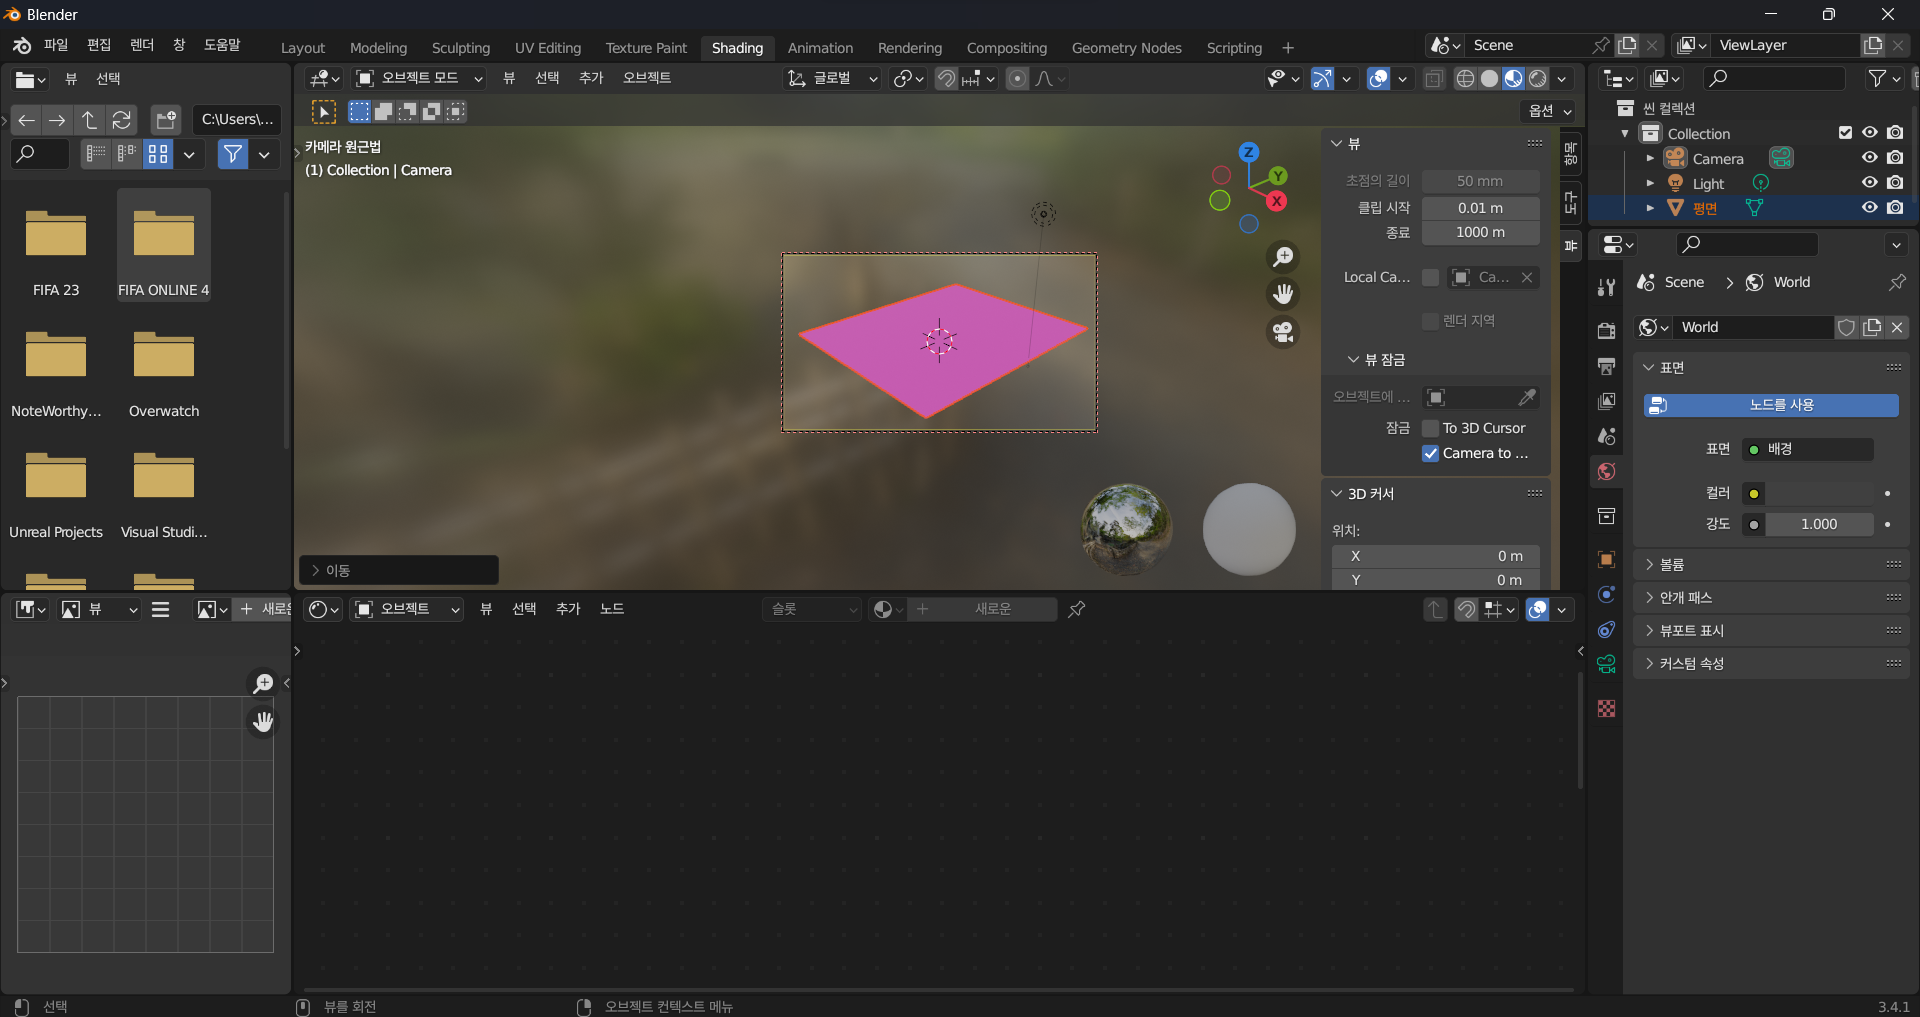Open FIFA ONLINE 4 folder
The width and height of the screenshot is (1920, 1017).
[x=164, y=245]
